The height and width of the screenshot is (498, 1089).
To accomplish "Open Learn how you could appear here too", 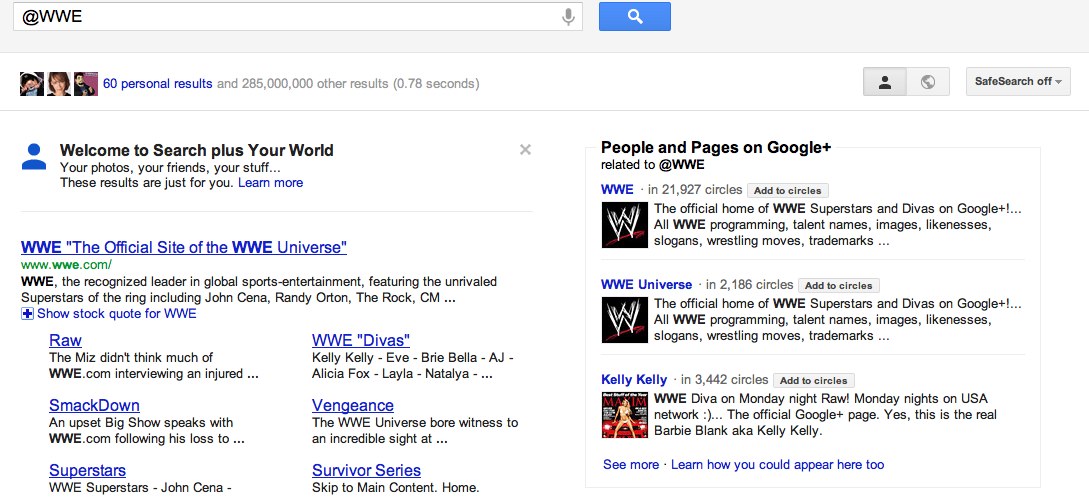I will pyautogui.click(x=777, y=464).
